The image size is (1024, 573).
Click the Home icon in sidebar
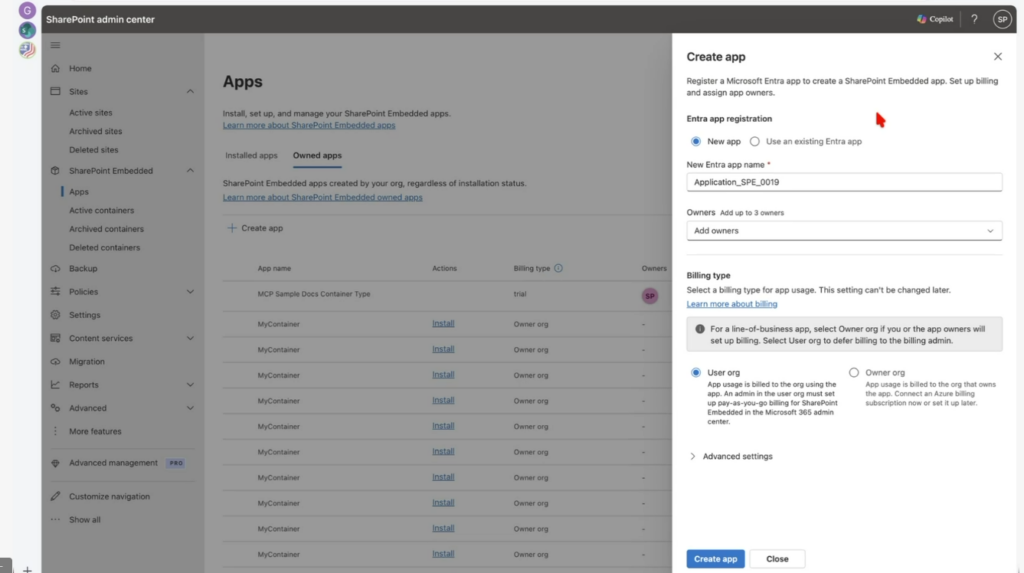56,68
